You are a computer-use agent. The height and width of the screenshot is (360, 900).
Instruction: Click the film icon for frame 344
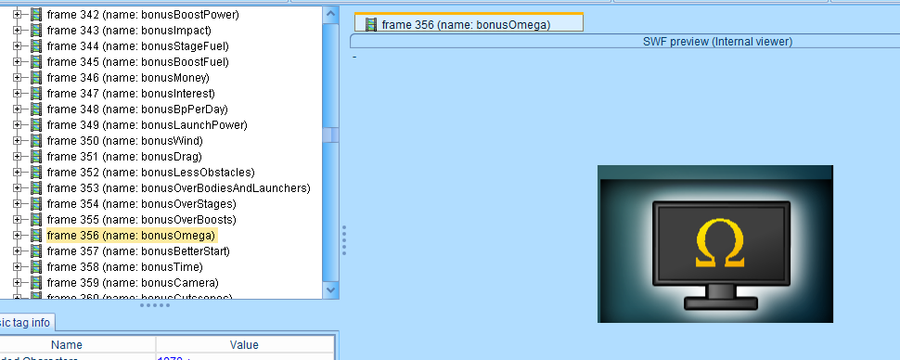tap(37, 46)
